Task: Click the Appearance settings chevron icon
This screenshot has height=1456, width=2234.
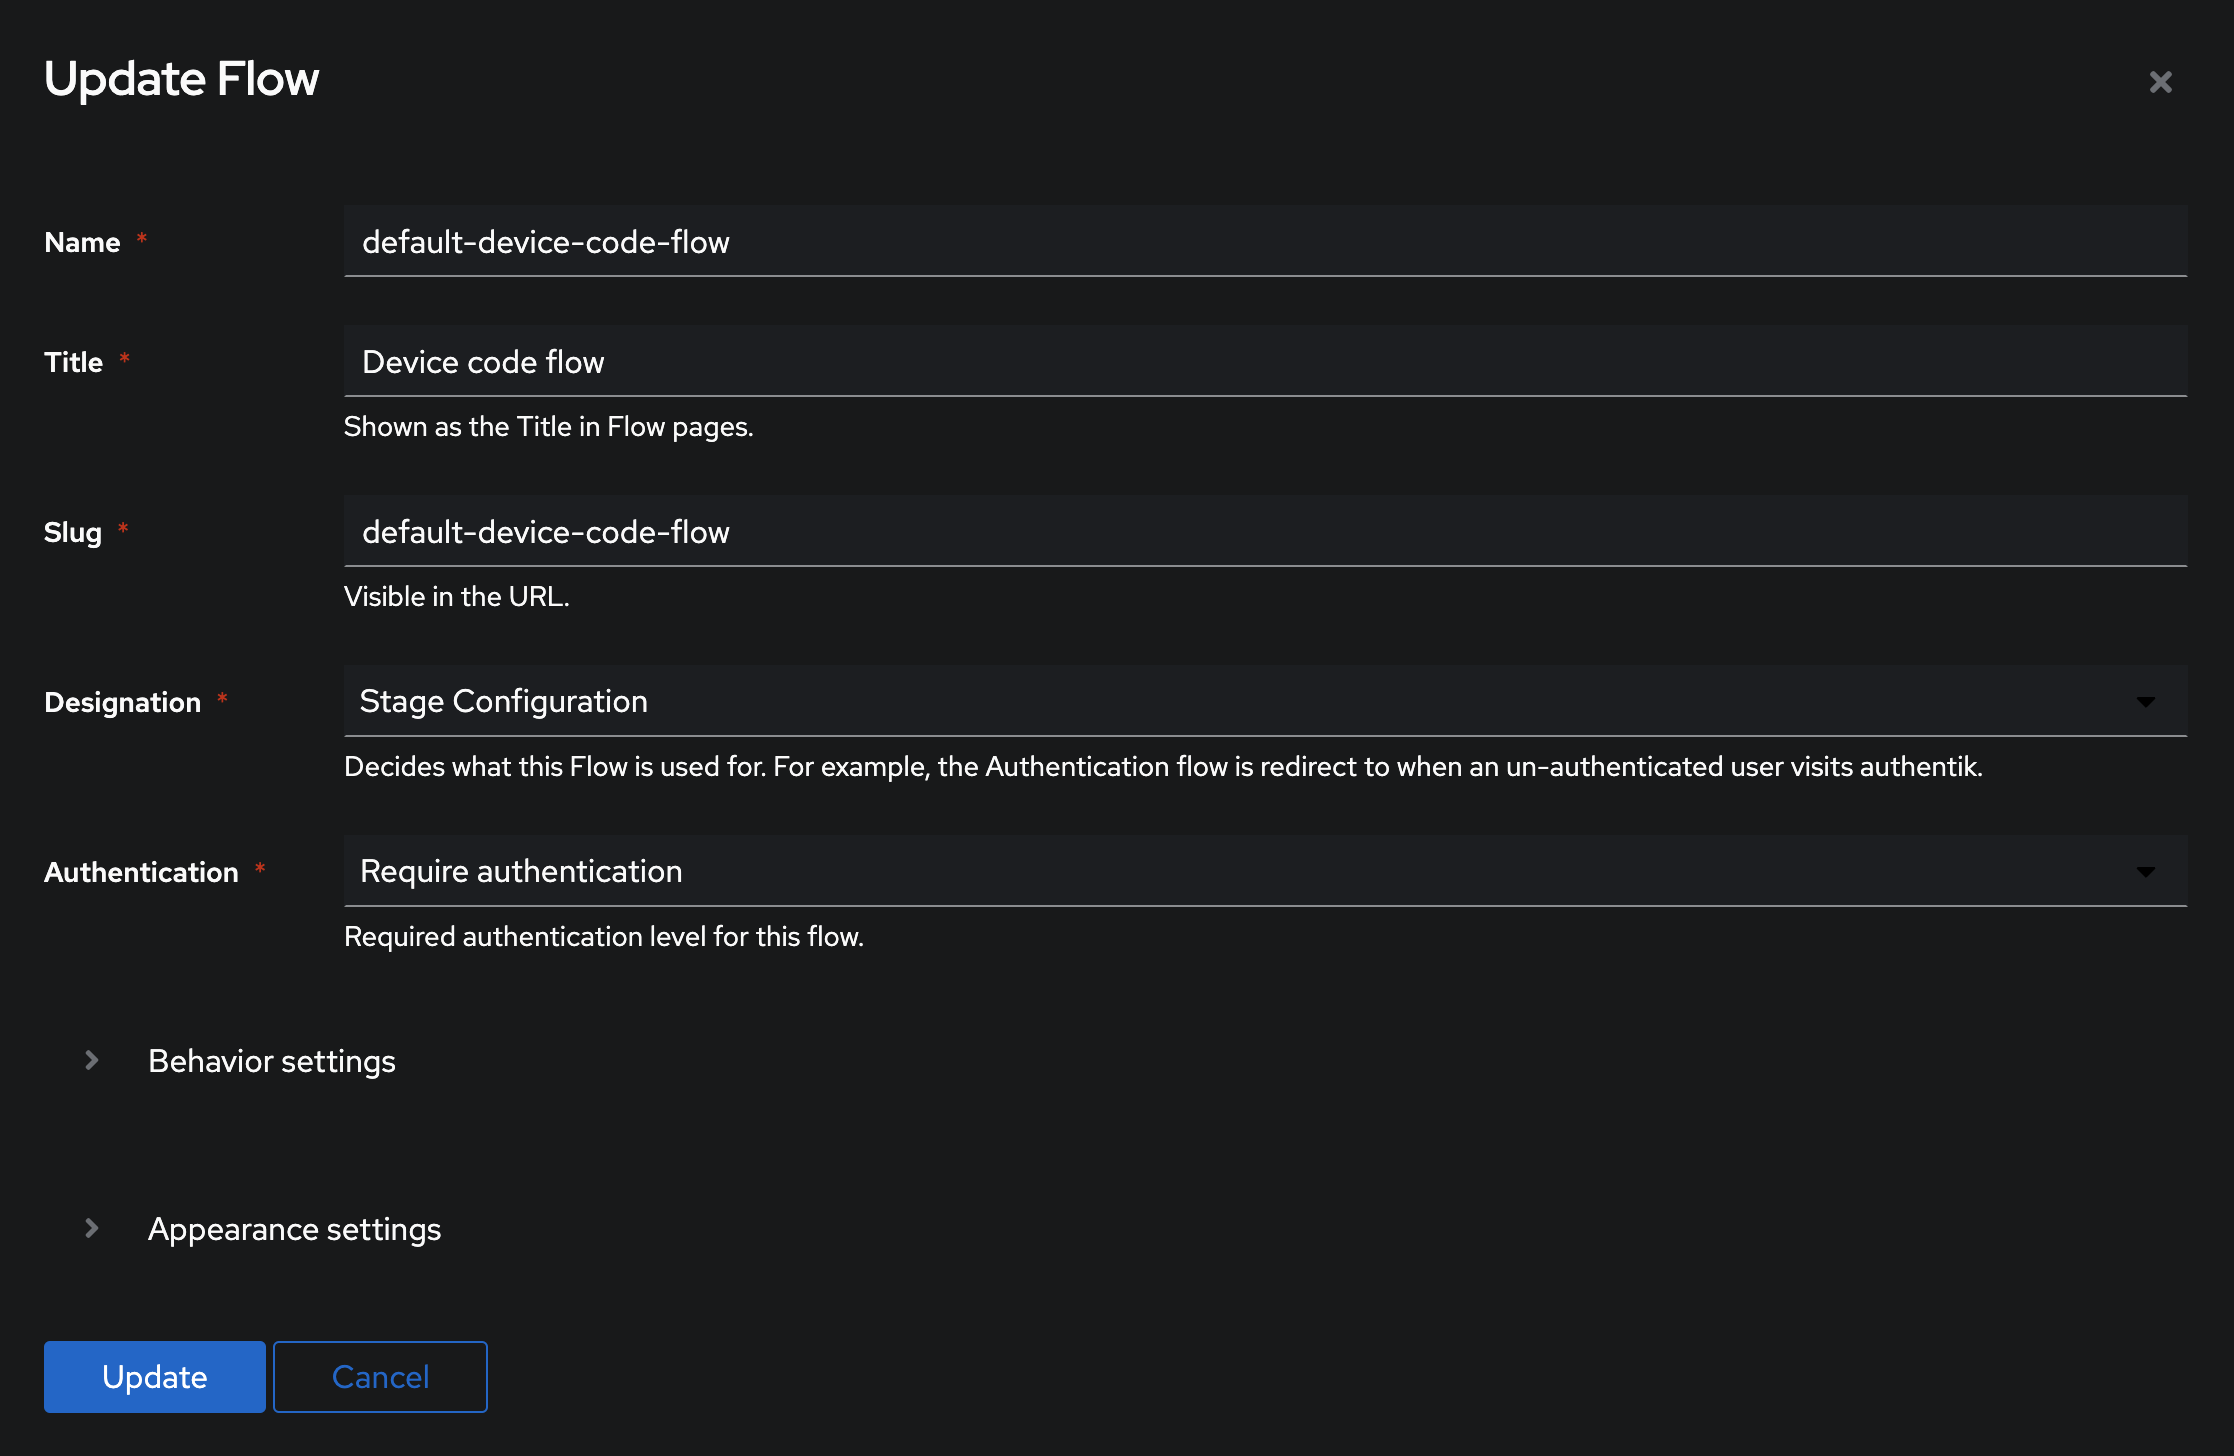Action: click(x=91, y=1228)
